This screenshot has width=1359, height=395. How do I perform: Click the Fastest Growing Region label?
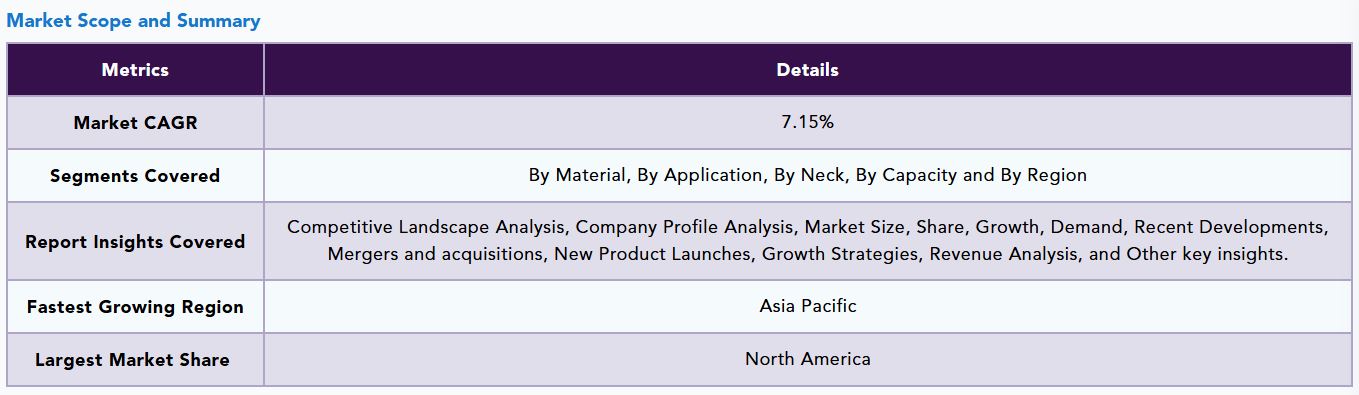[135, 307]
